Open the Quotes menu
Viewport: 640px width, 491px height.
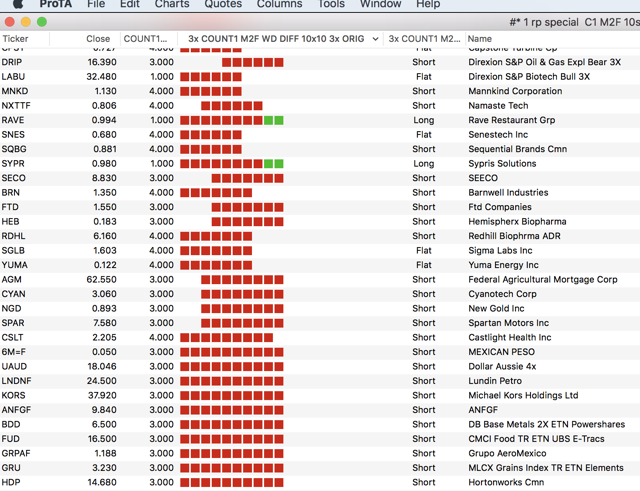pyautogui.click(x=223, y=4)
